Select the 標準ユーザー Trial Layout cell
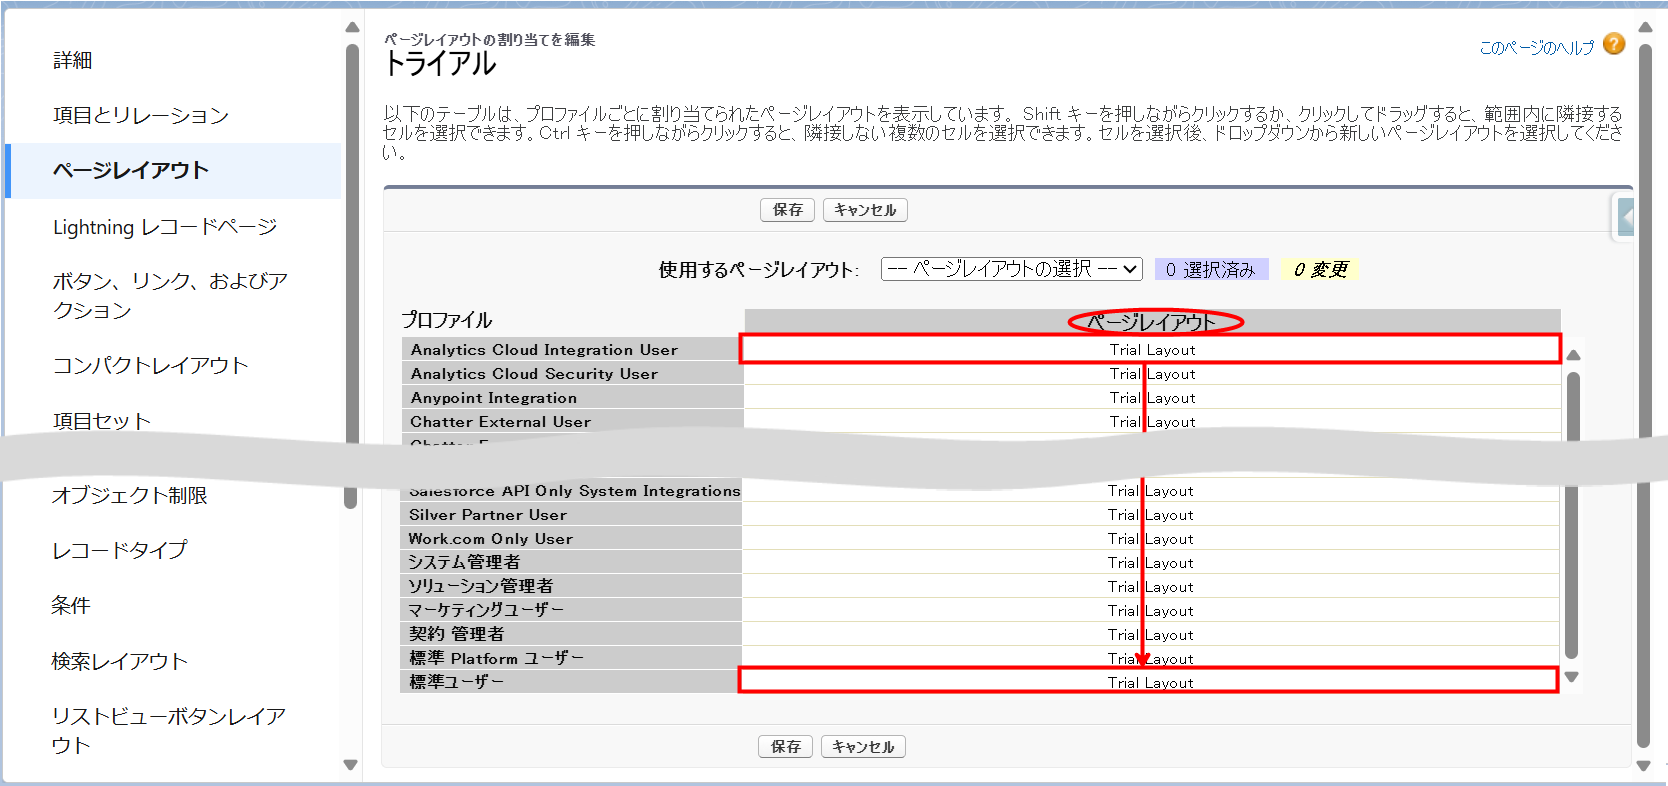The image size is (1668, 786). (x=1149, y=682)
